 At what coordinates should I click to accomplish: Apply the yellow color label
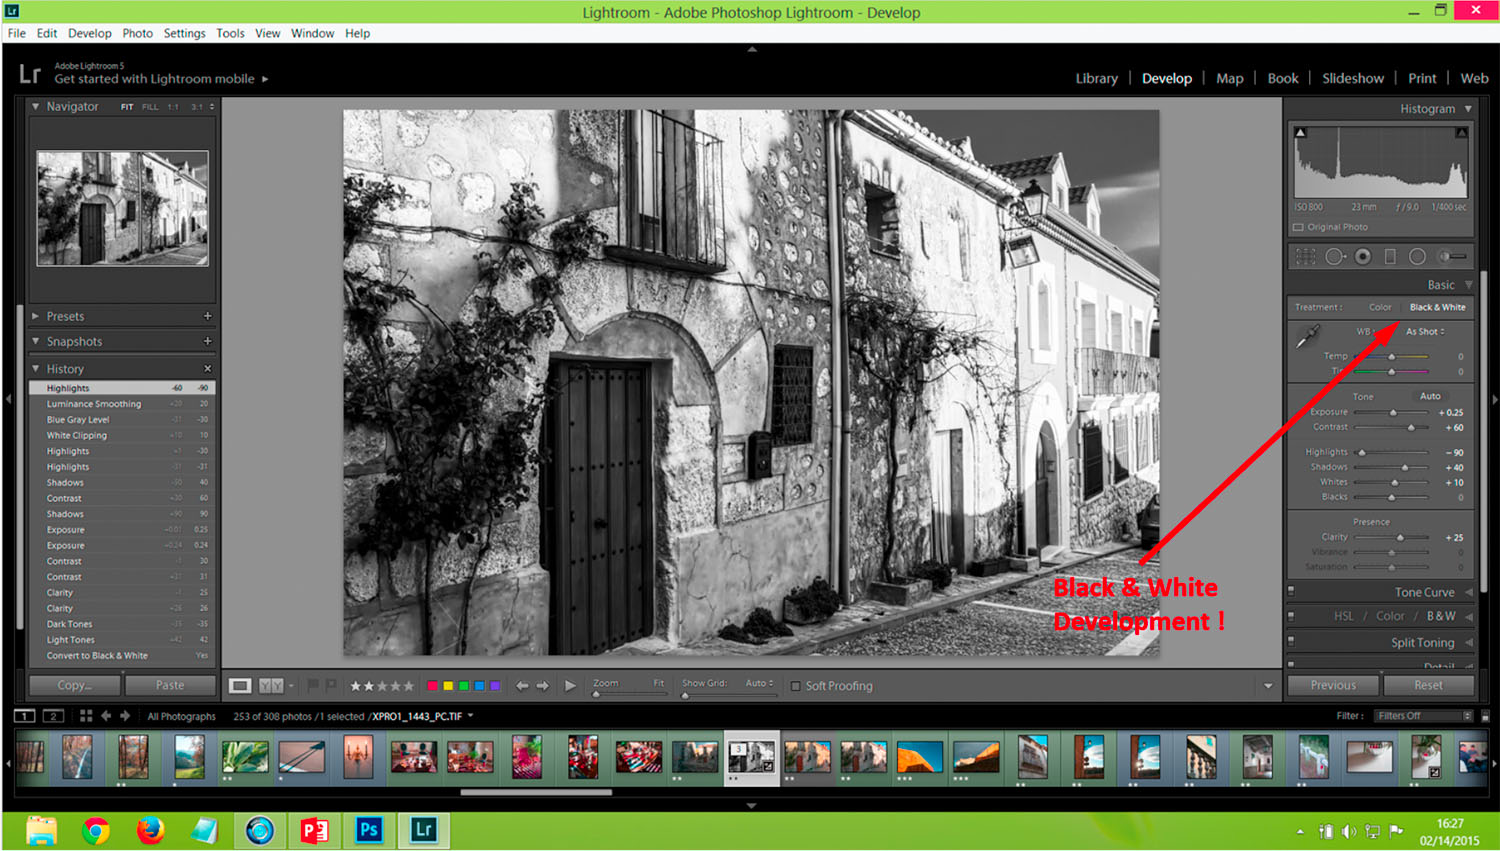click(448, 686)
